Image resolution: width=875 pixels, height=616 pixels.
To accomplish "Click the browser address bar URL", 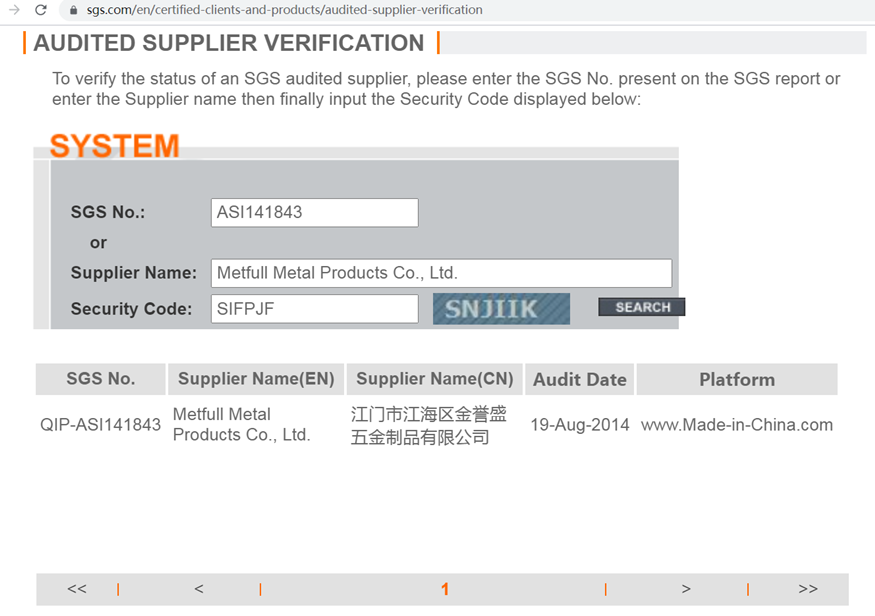I will (x=284, y=10).
